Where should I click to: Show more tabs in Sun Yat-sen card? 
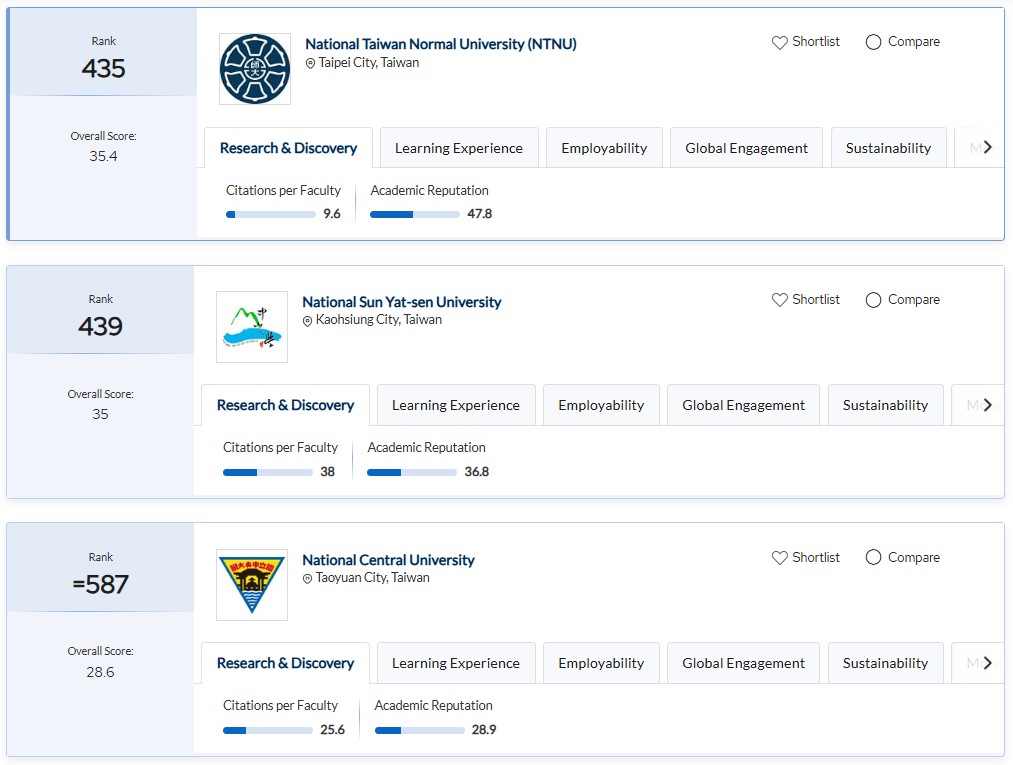(988, 405)
